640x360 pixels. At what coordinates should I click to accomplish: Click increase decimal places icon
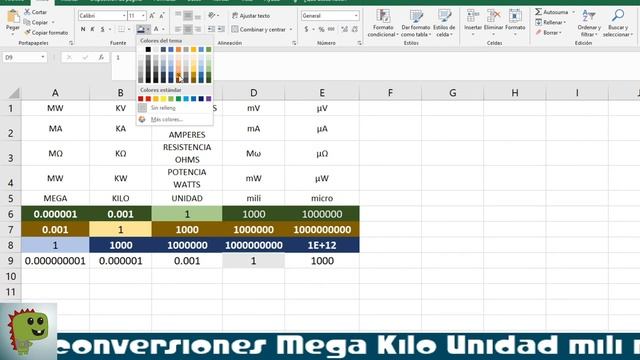point(344,29)
